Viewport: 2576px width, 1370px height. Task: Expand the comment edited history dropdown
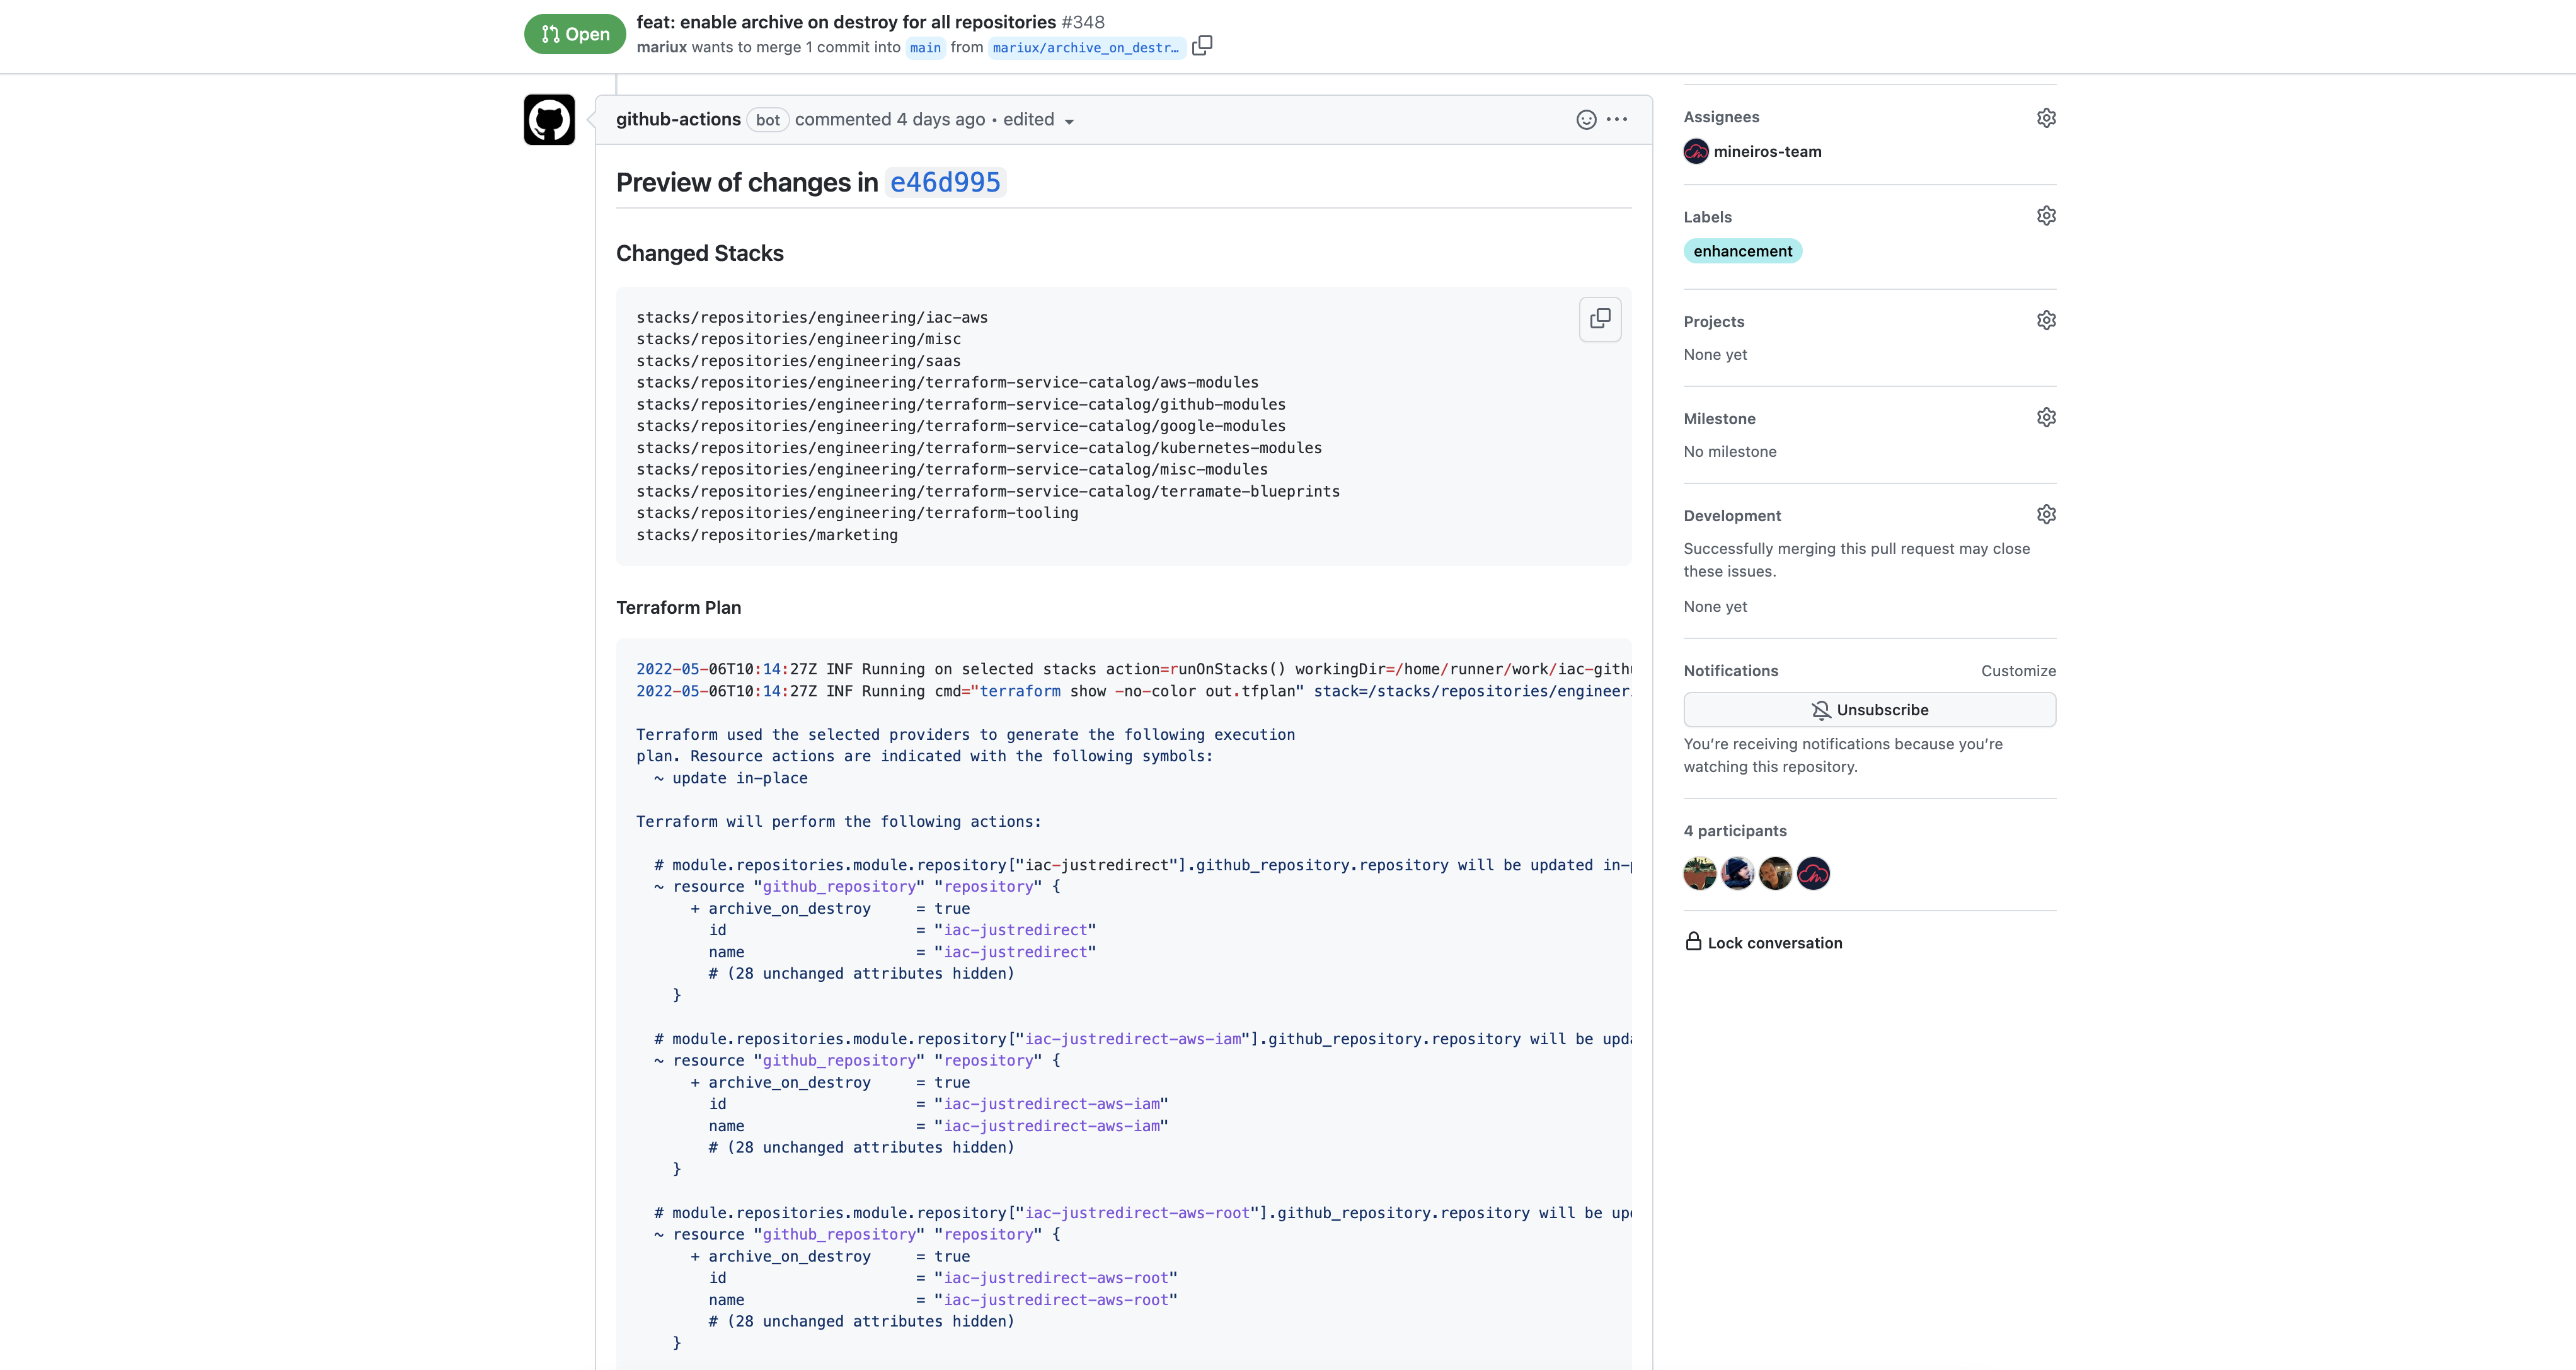[x=1039, y=120]
